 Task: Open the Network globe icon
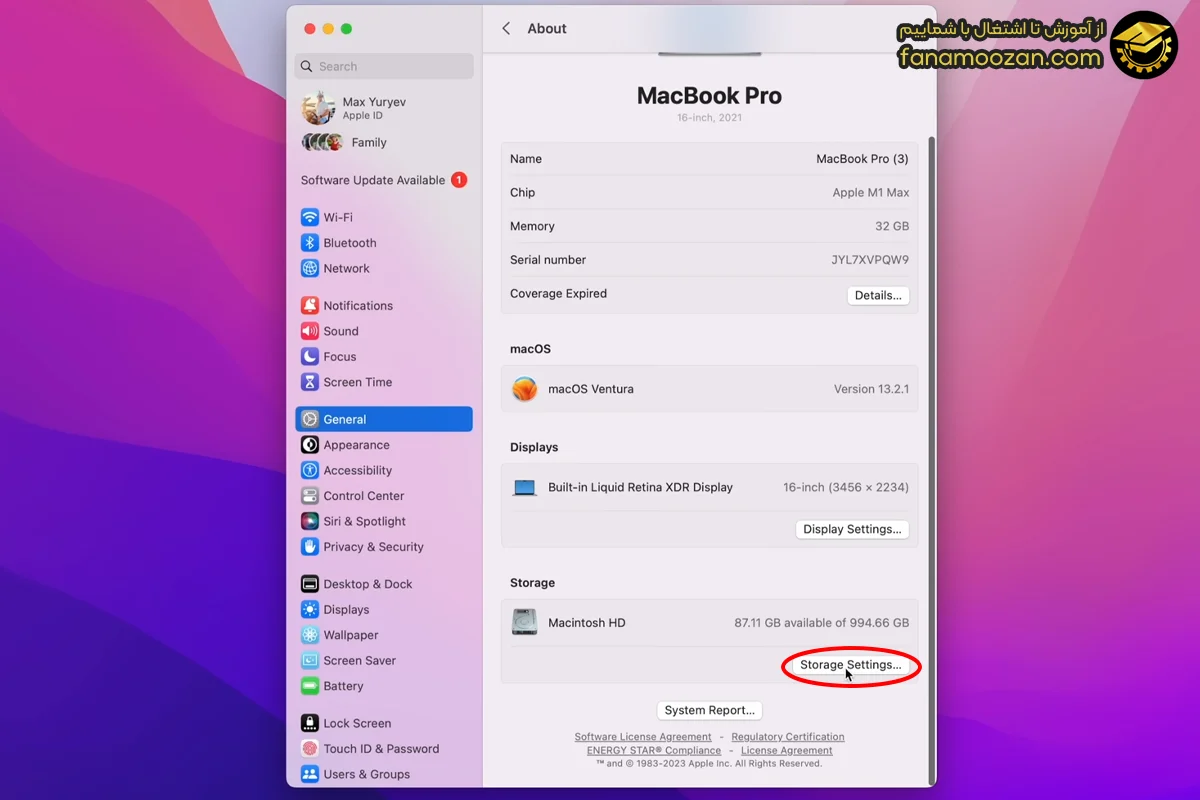tap(310, 268)
